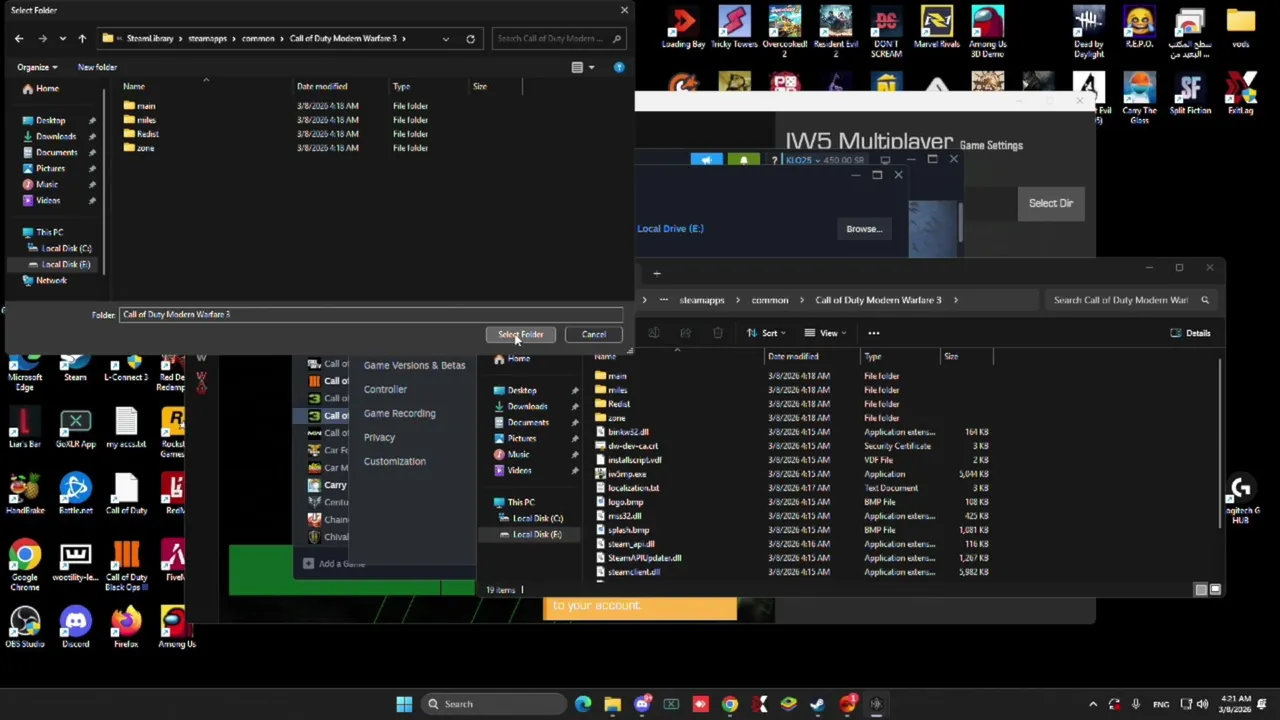This screenshot has height=720, width=1280.
Task: Open the Steam notifications bell icon
Action: point(743,160)
